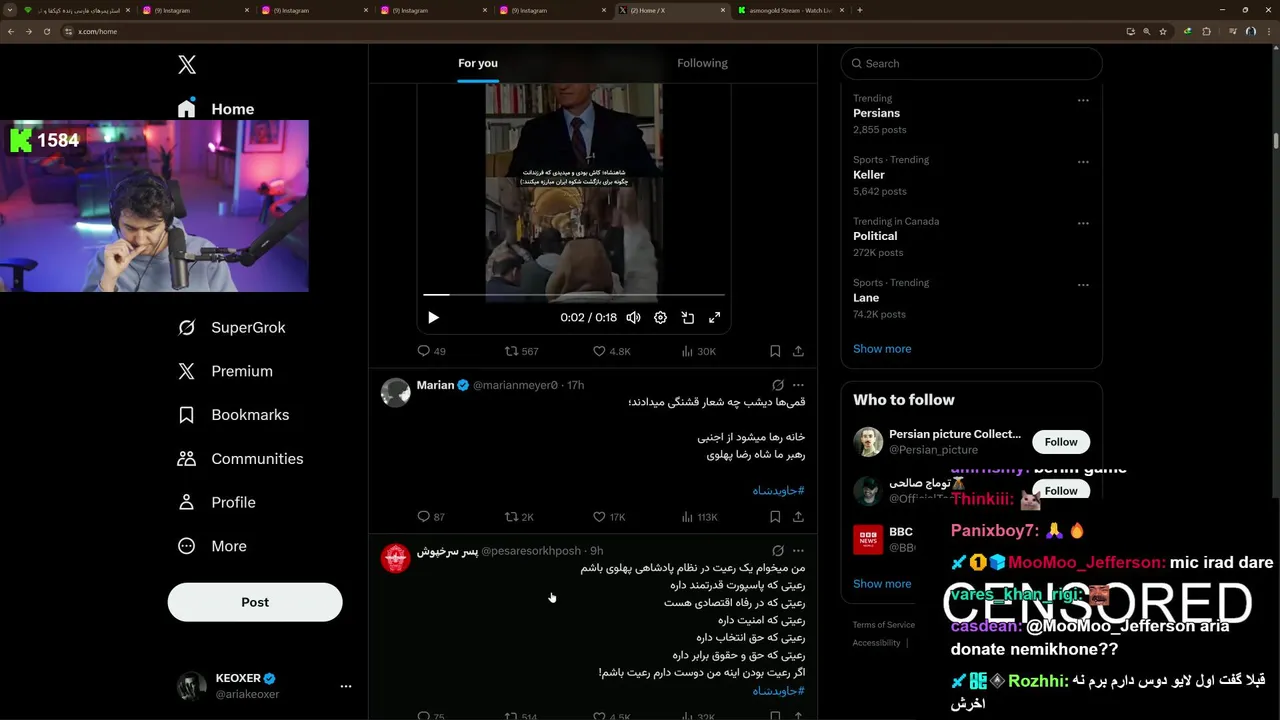The image size is (1280, 720).
Task: Bookmark this page star icon
Action: pos(1163,31)
